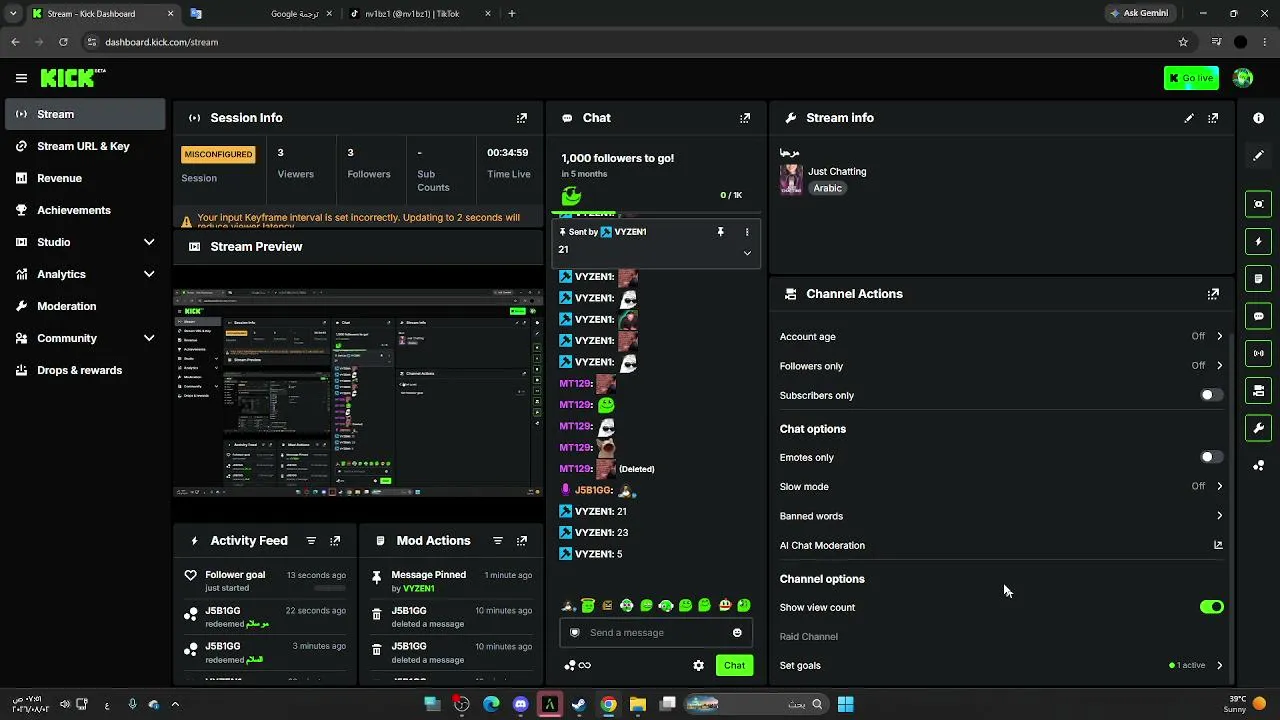Open the emote picker in message box
Viewport: 1280px width, 720px height.
pyautogui.click(x=737, y=632)
